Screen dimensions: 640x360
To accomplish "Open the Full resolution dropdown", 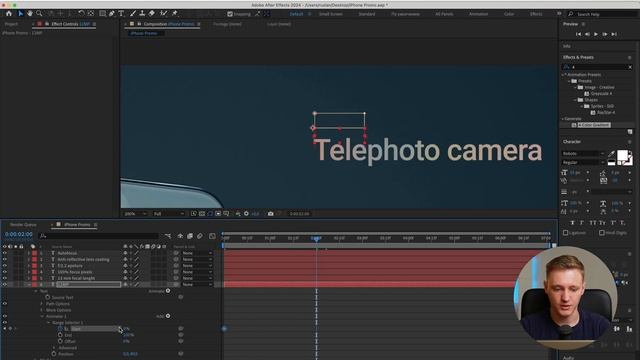I will [x=169, y=213].
